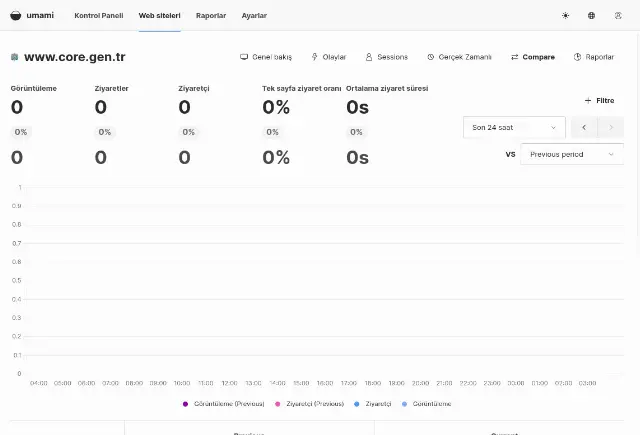The height and width of the screenshot is (435, 640).
Task: Click the Ziyaretler metric label
Action: click(x=111, y=88)
